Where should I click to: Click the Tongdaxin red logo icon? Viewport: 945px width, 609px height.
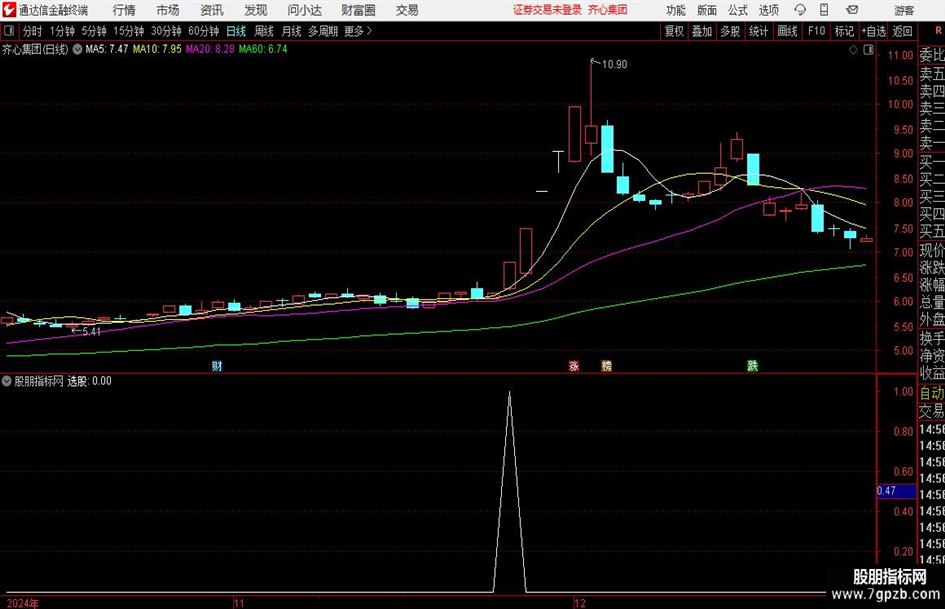[x=9, y=10]
